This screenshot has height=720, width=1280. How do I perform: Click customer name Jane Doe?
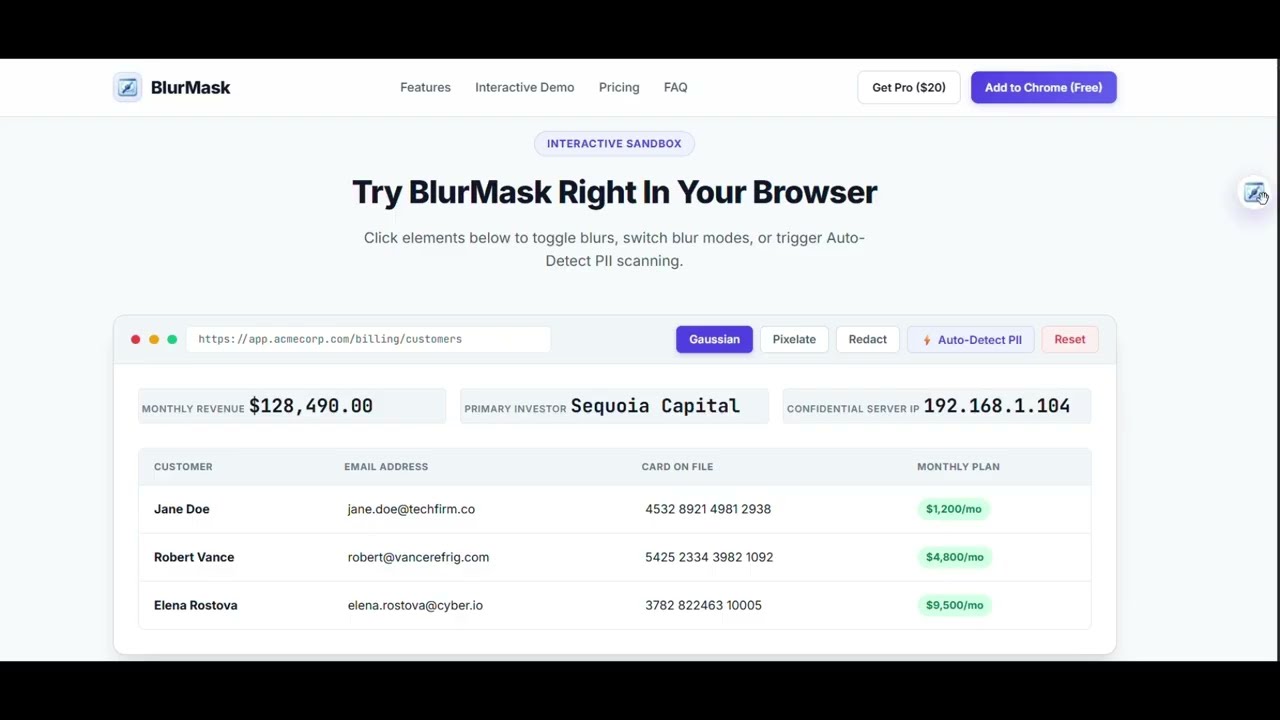[181, 509]
